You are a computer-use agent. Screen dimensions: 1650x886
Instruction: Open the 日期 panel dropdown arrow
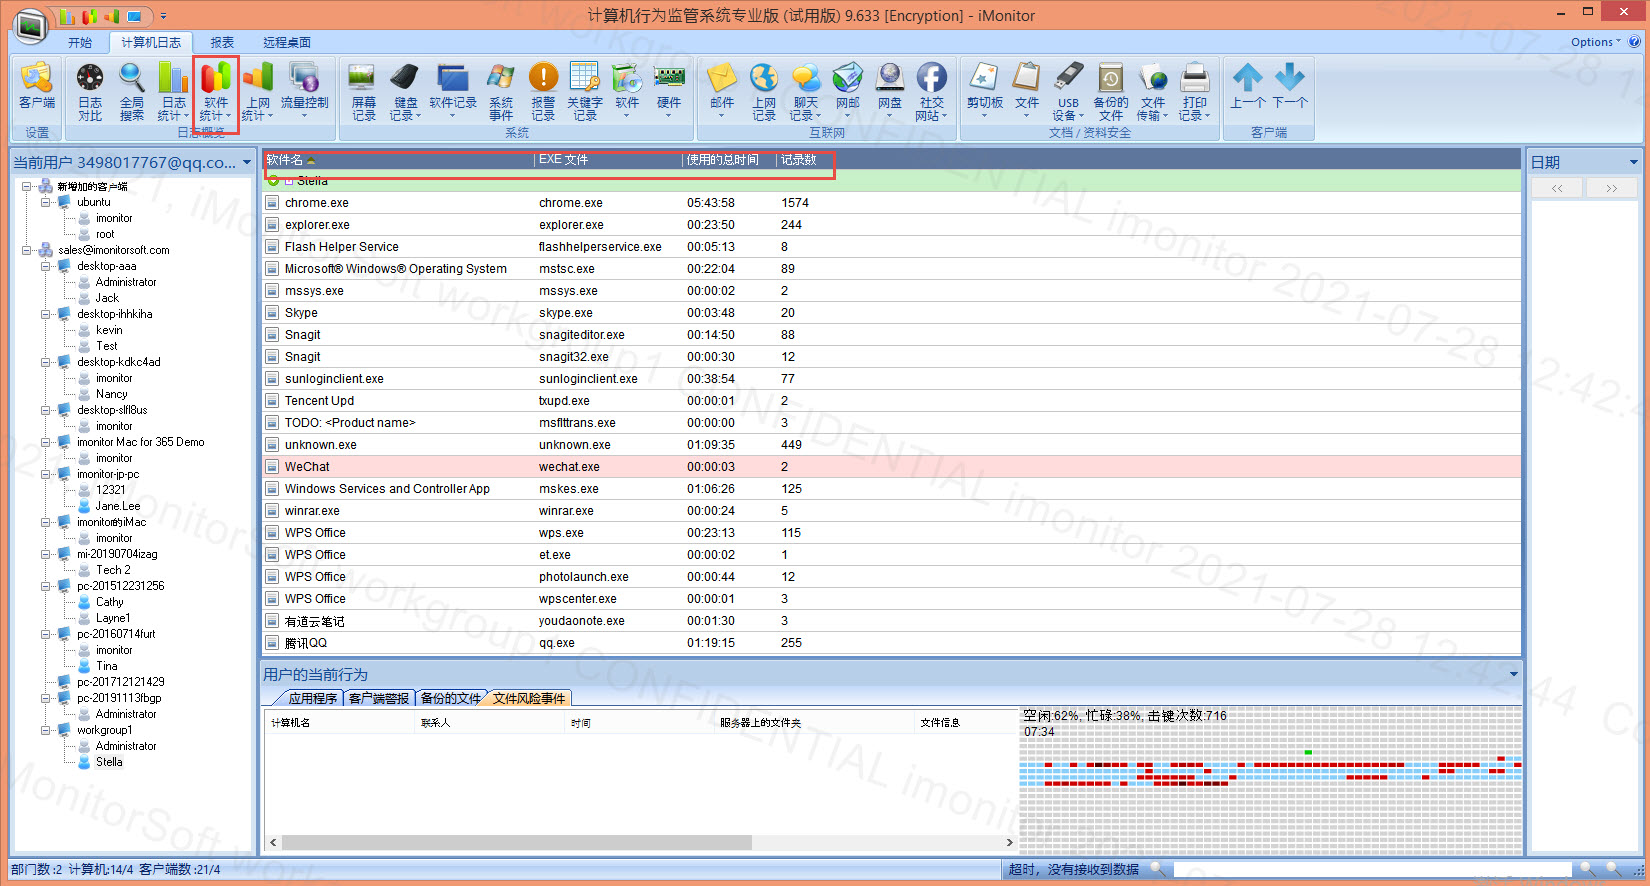1634,162
